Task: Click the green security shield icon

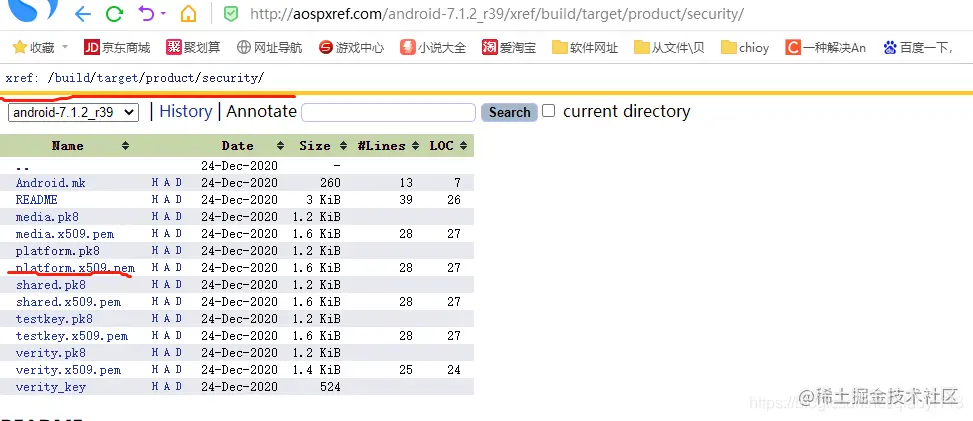Action: click(x=231, y=14)
